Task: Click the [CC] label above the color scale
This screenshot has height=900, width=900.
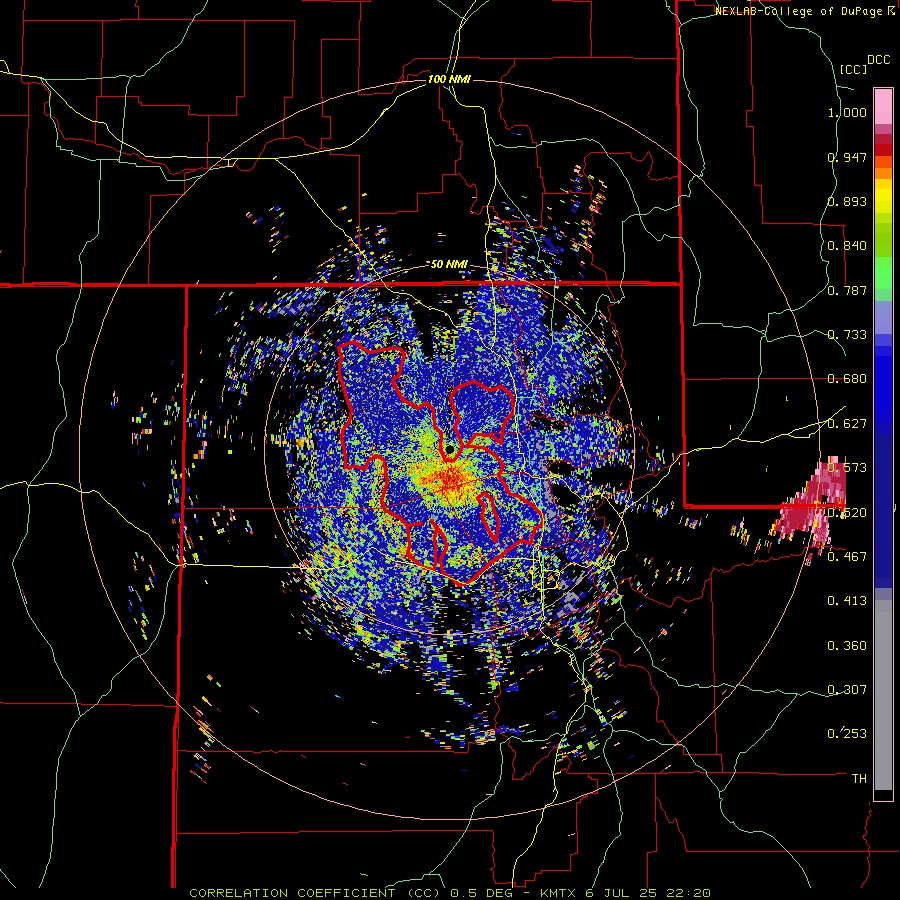Action: [x=853, y=69]
